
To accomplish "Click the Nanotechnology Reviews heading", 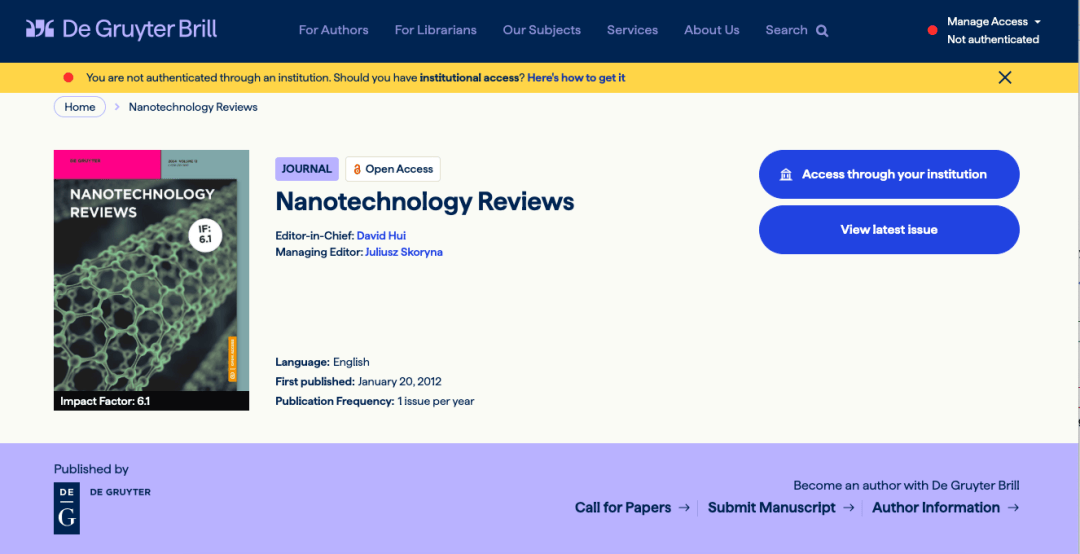I will [x=424, y=202].
